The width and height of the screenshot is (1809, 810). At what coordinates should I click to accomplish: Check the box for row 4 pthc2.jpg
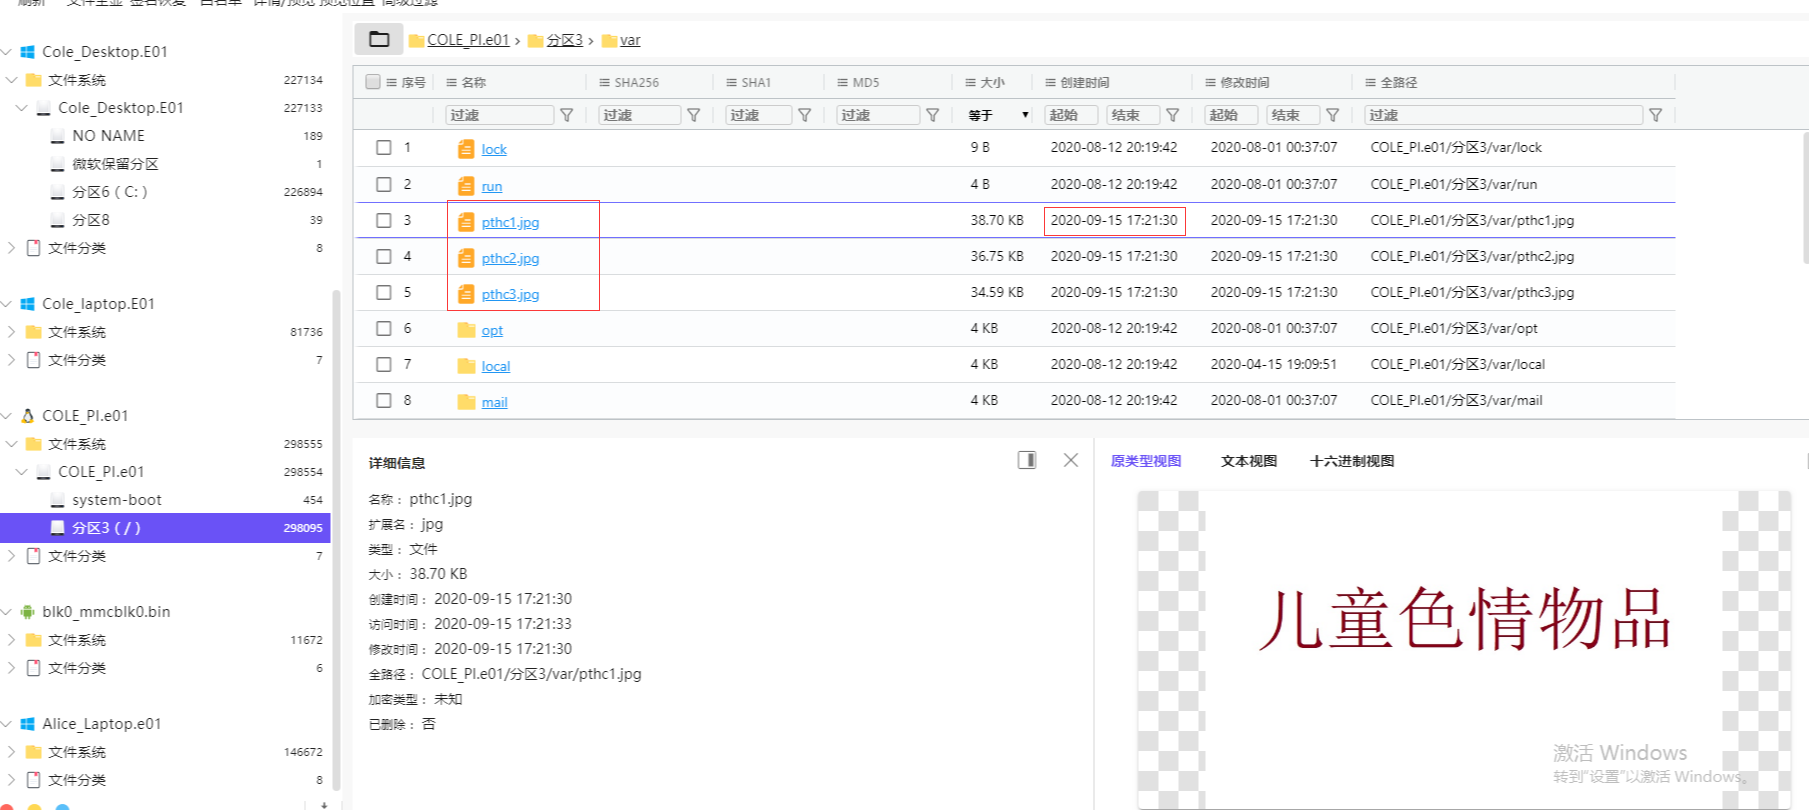pyautogui.click(x=384, y=256)
